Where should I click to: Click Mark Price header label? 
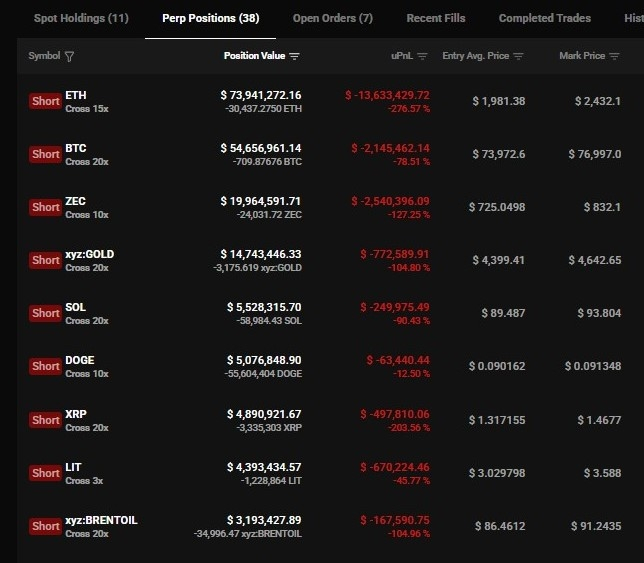point(582,56)
